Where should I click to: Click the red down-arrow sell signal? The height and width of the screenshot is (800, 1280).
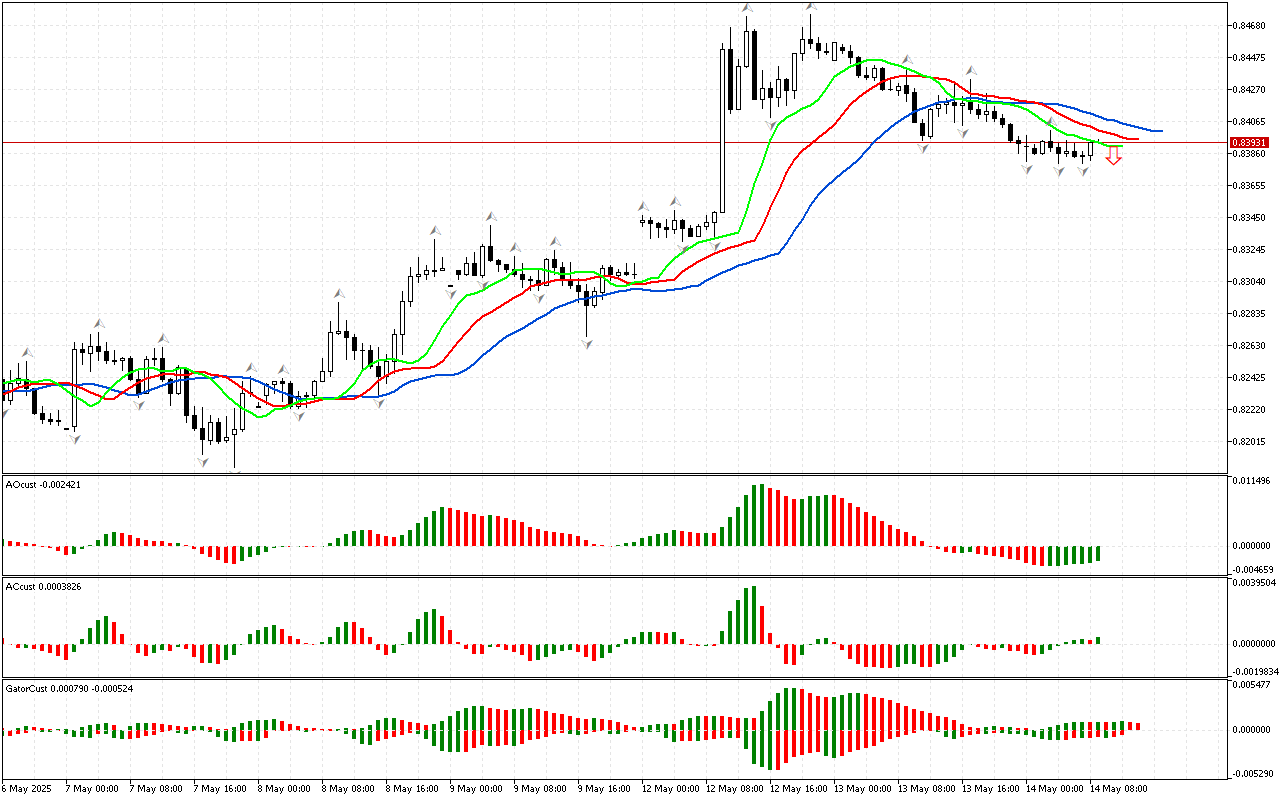1113,156
